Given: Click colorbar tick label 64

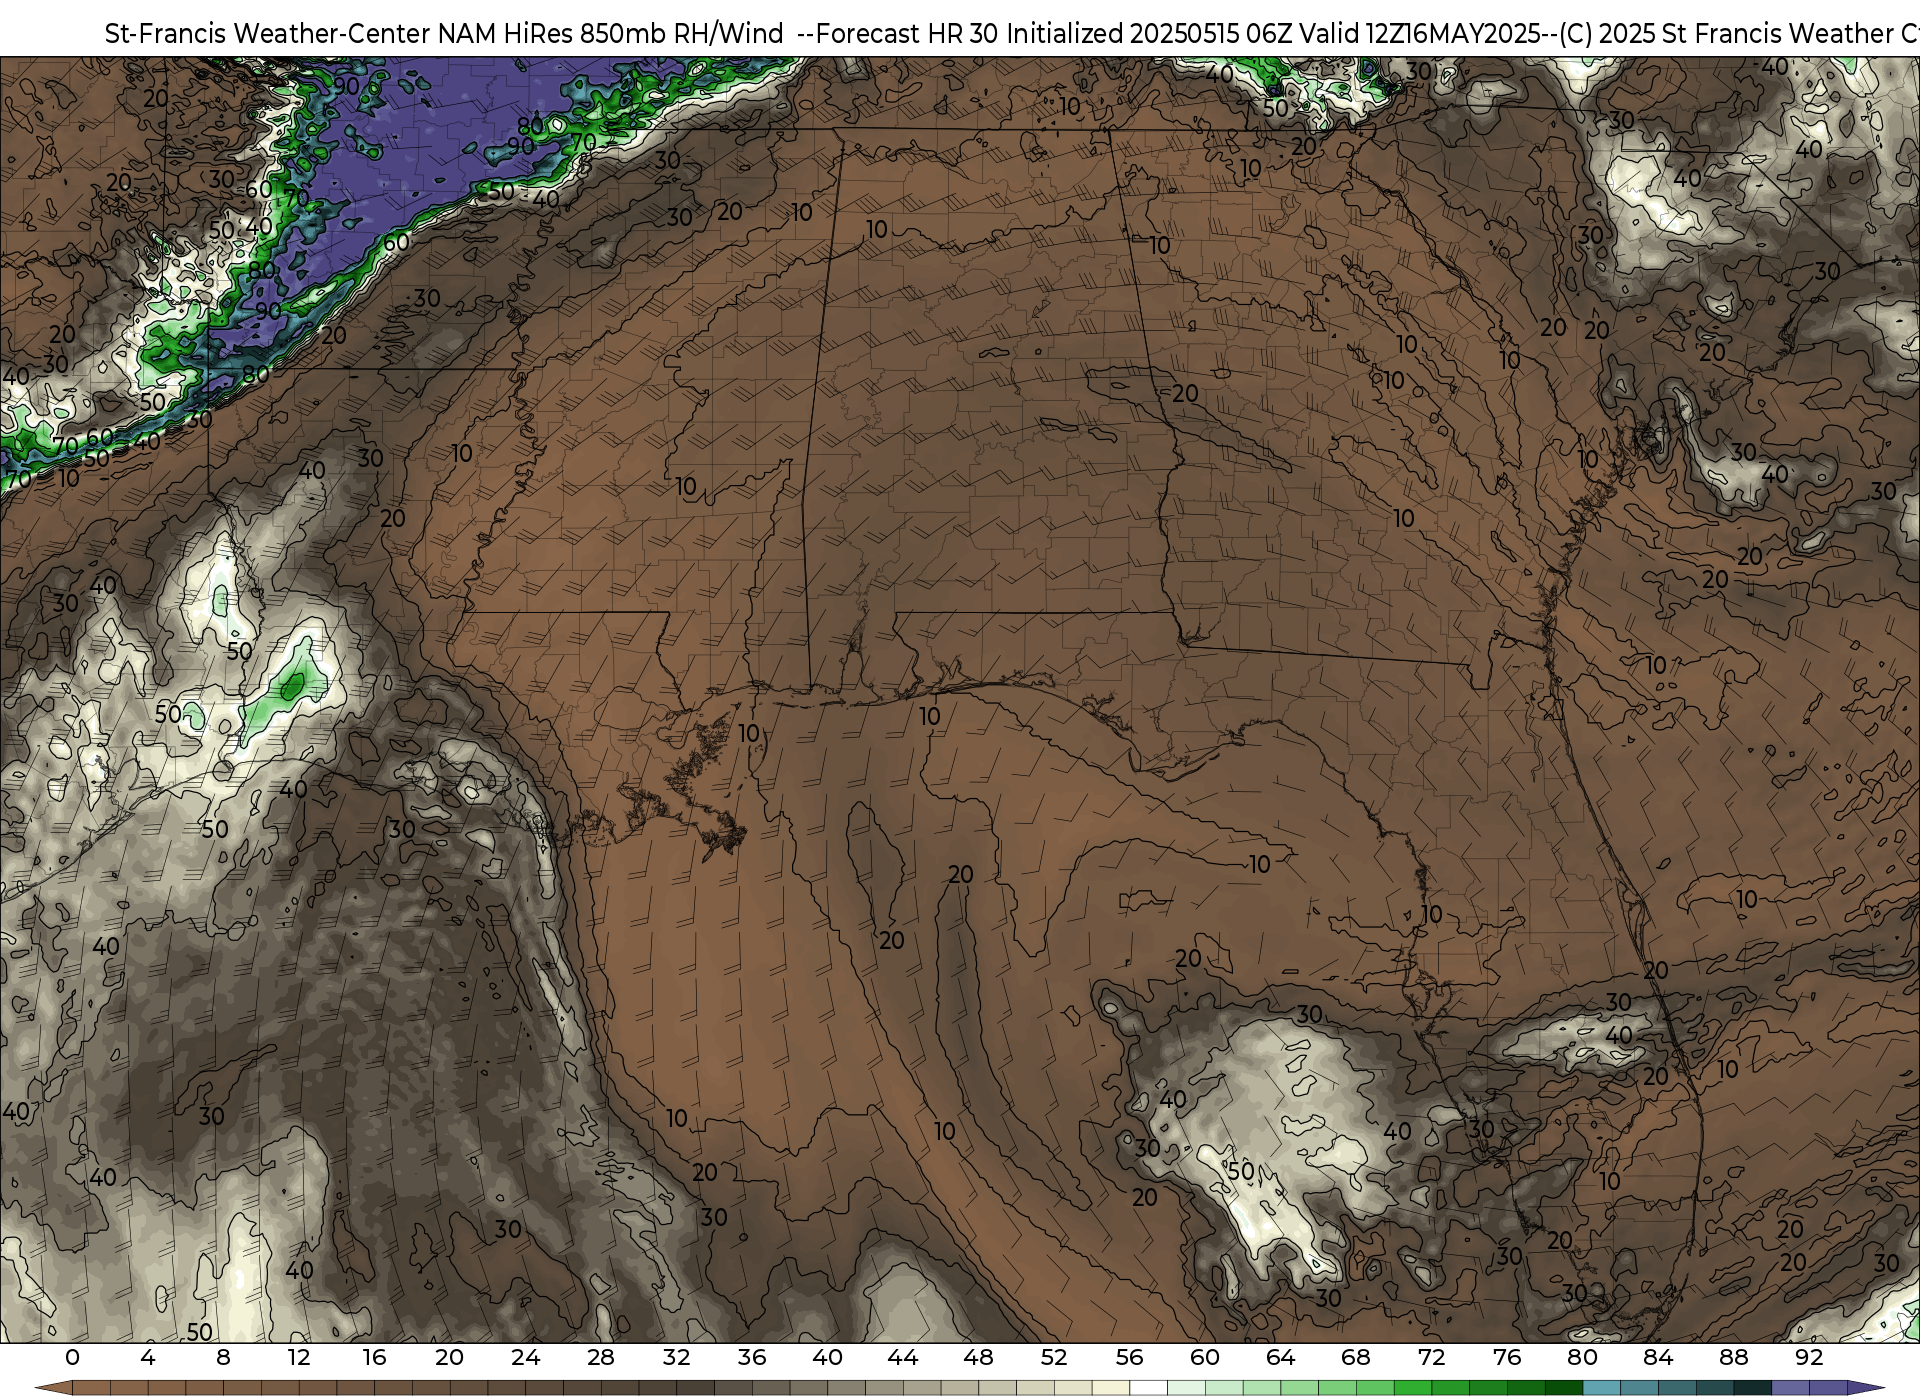Looking at the screenshot, I should pos(1280,1358).
